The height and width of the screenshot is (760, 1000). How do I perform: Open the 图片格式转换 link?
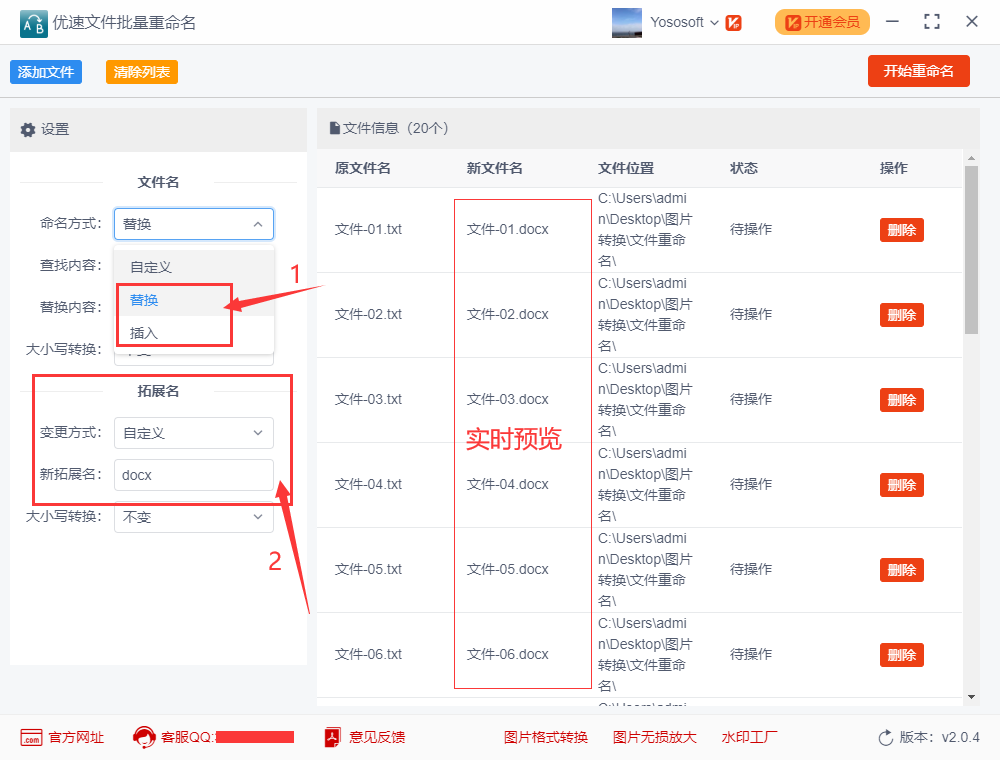pos(546,737)
